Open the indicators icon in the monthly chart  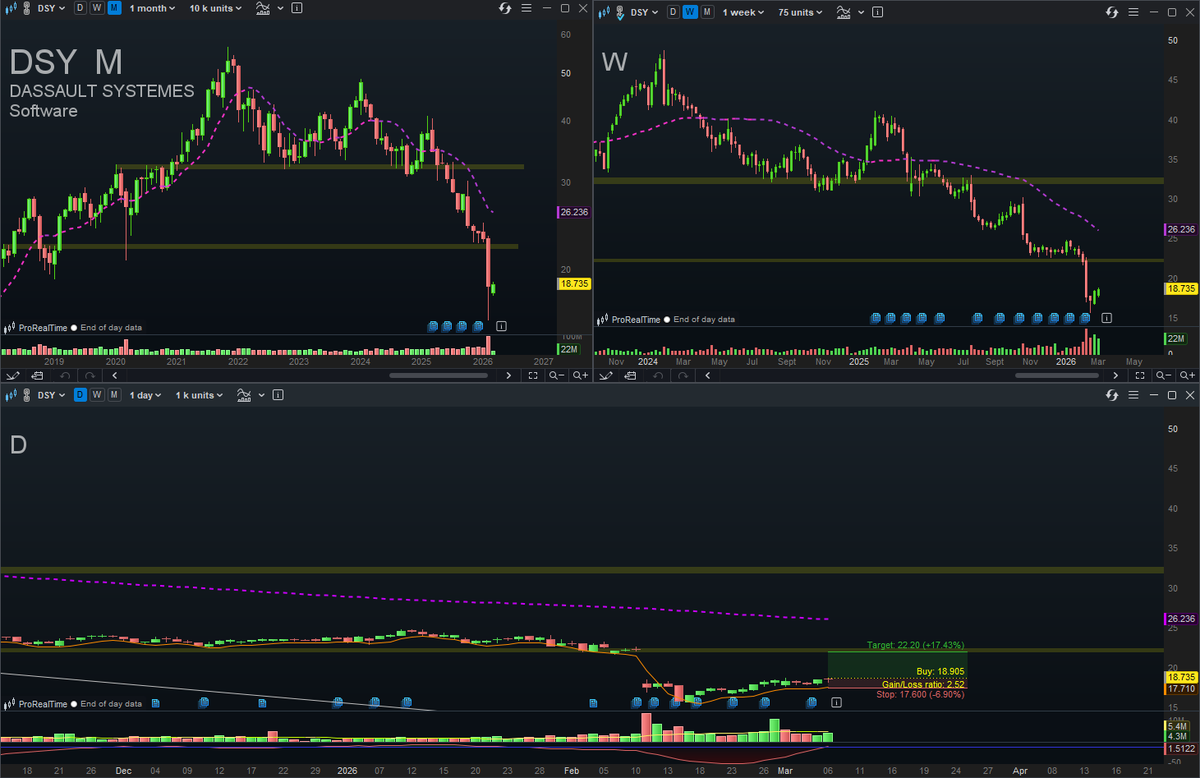(x=262, y=9)
